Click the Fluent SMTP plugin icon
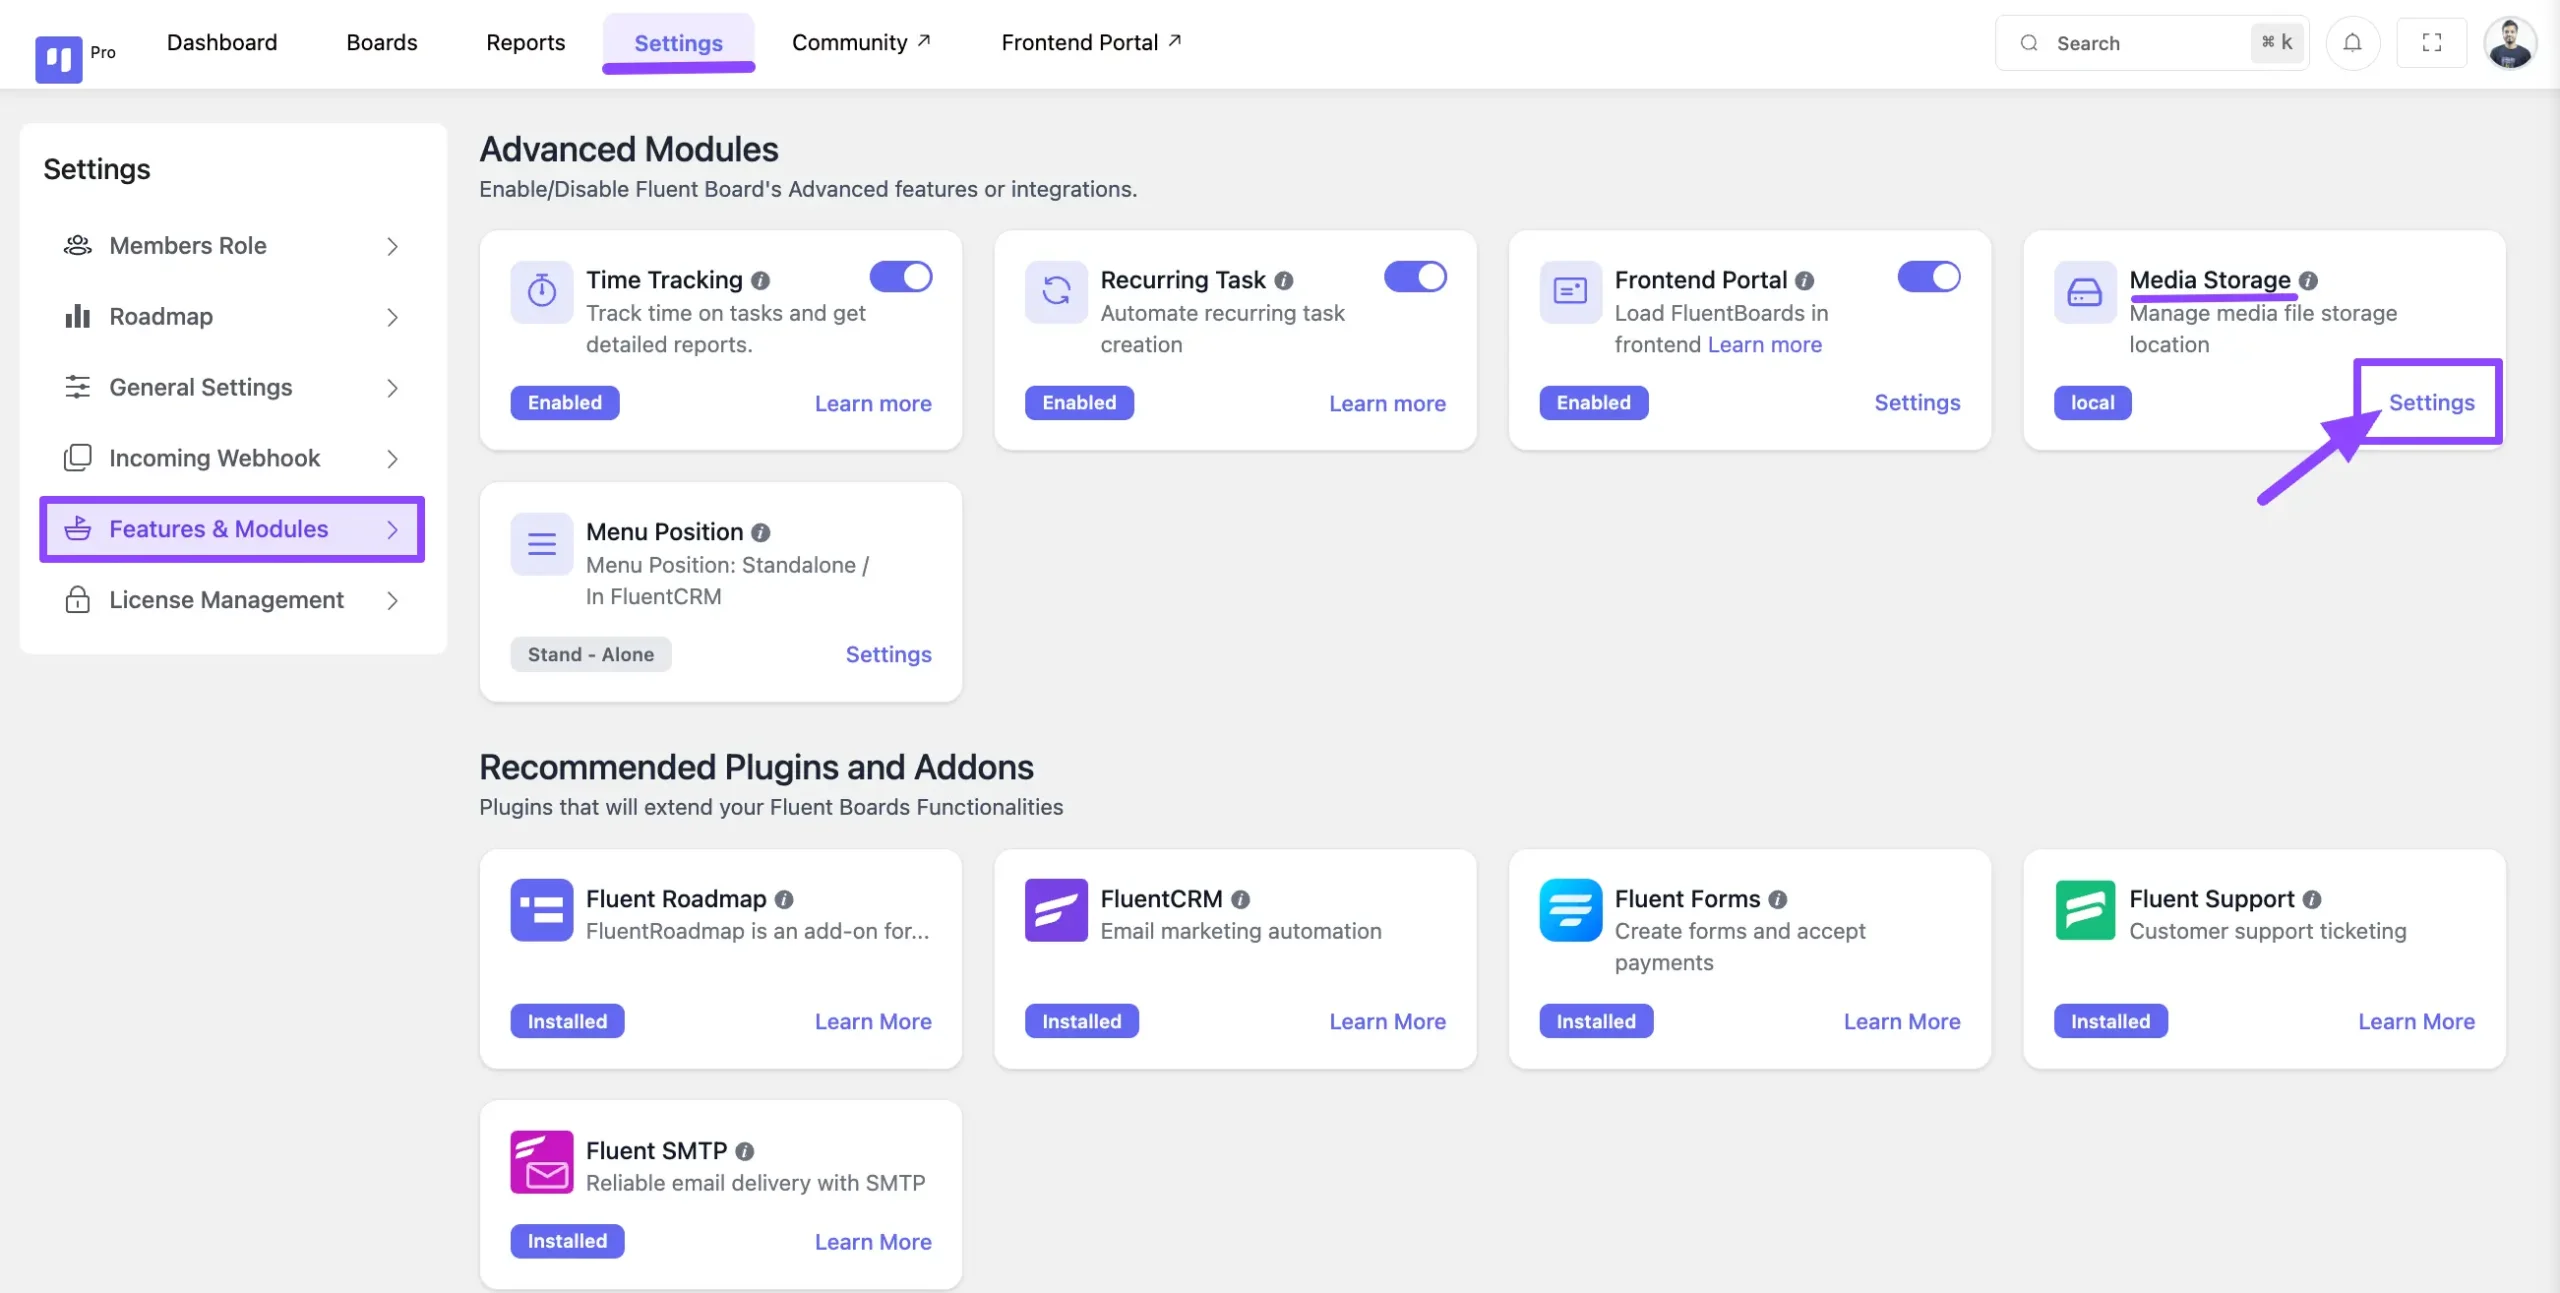 541,1162
